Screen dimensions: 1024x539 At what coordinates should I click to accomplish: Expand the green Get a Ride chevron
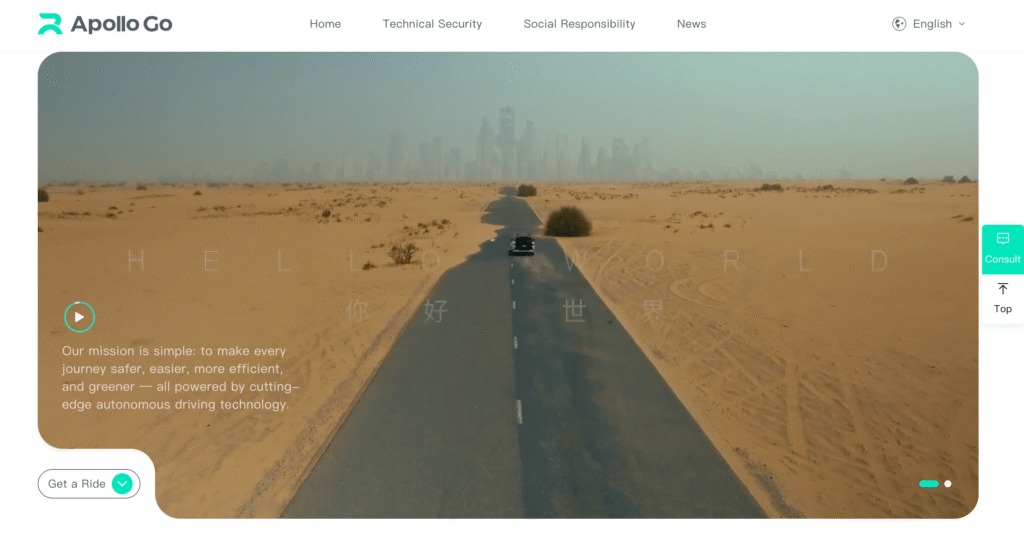(x=122, y=484)
